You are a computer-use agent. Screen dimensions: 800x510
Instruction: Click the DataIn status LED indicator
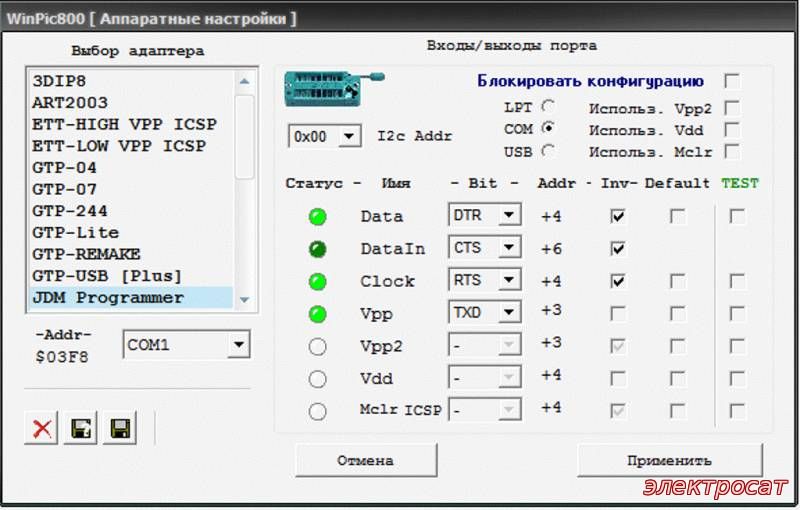coord(317,249)
